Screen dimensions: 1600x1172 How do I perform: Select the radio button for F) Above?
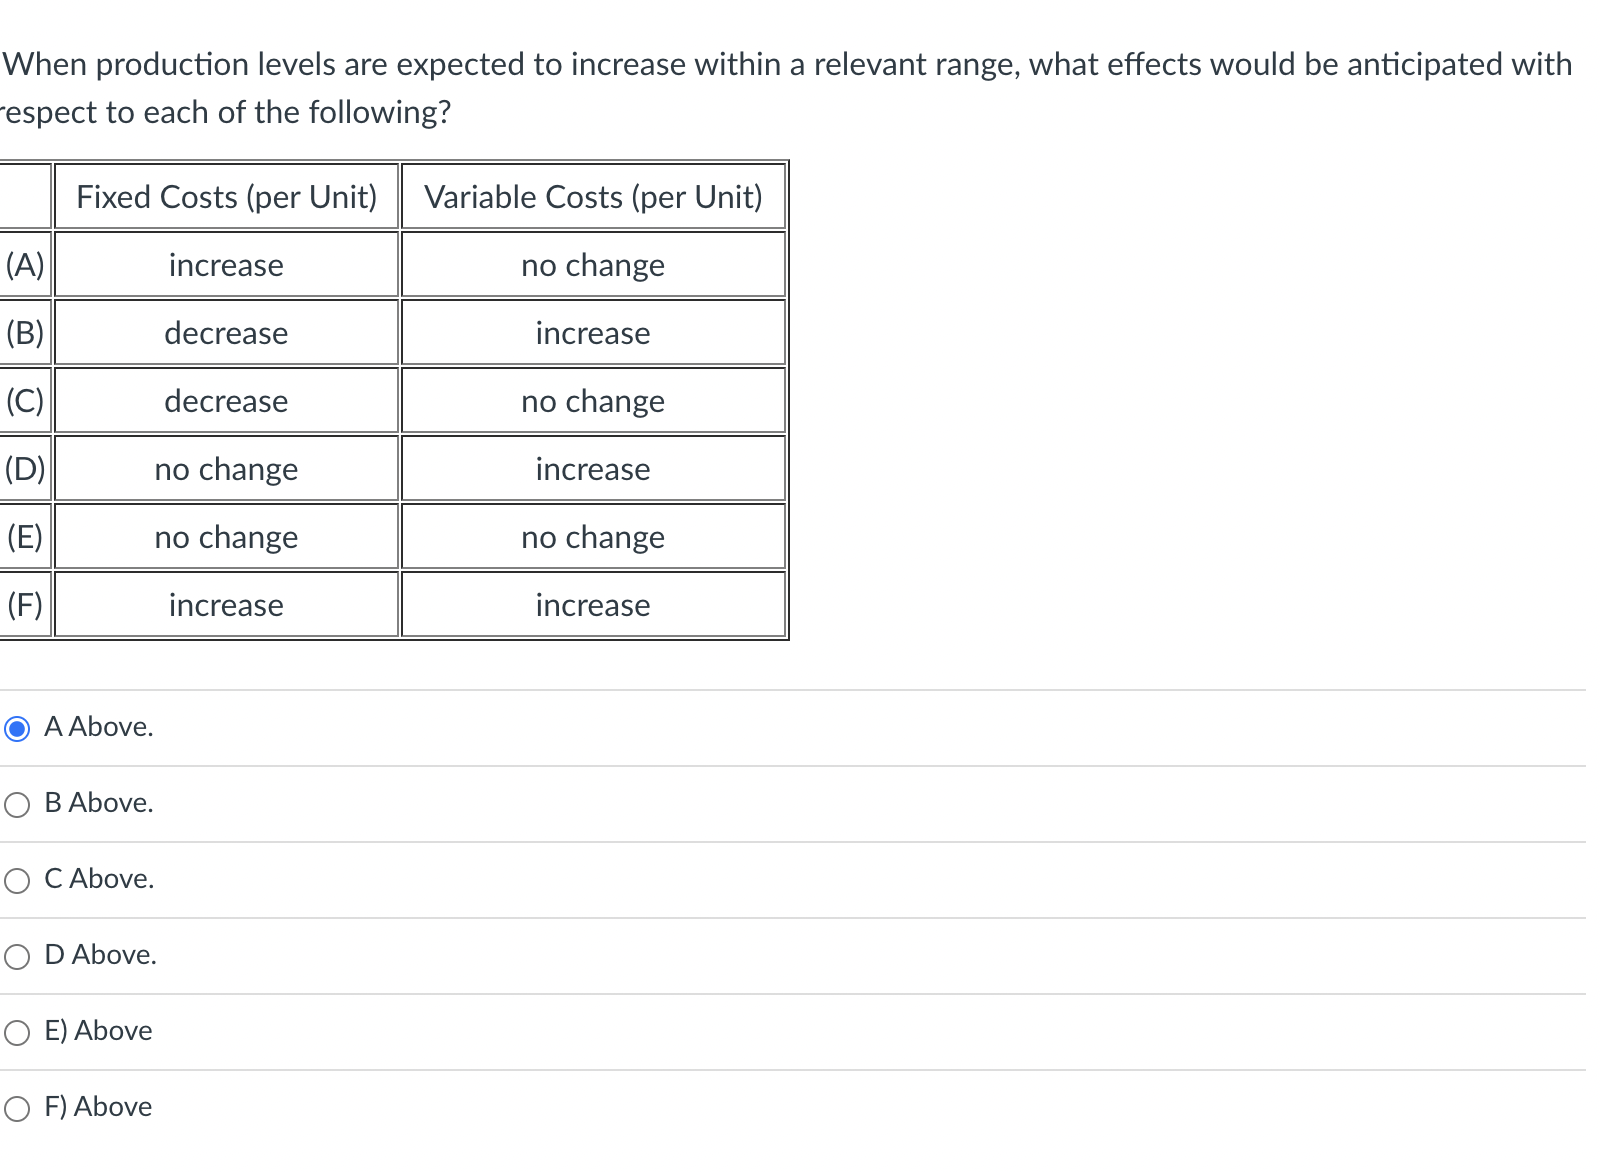tap(16, 1108)
